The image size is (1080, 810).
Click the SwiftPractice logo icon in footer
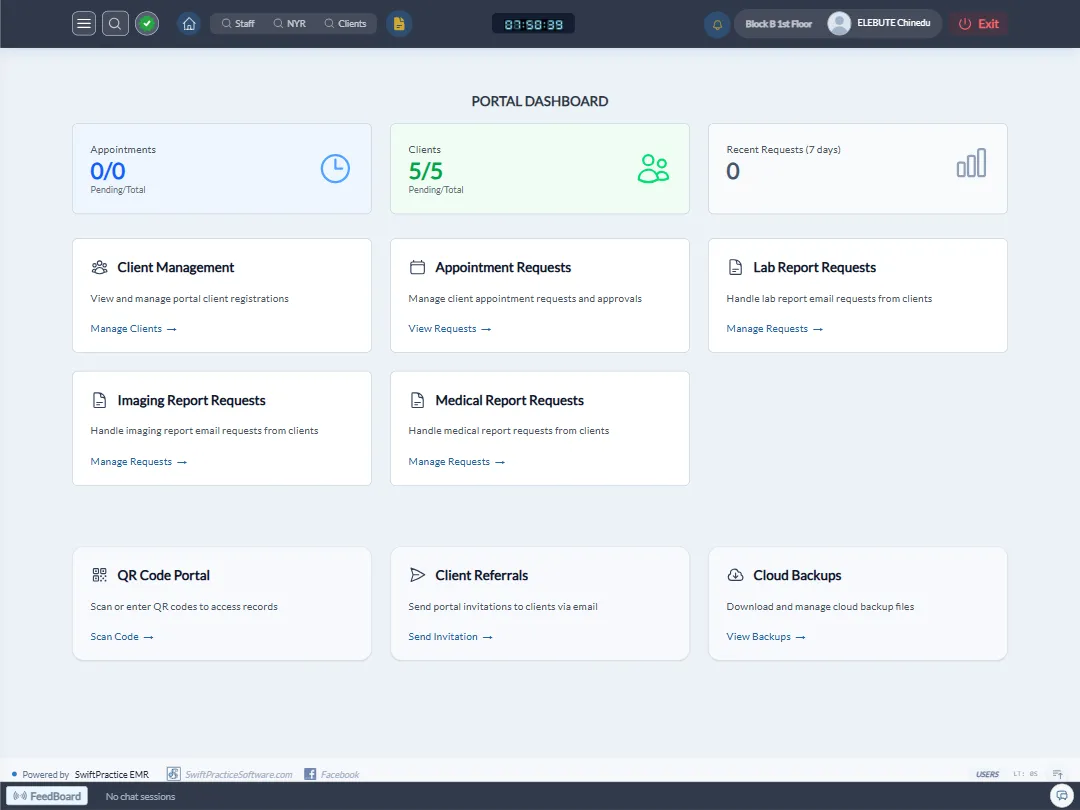point(174,774)
